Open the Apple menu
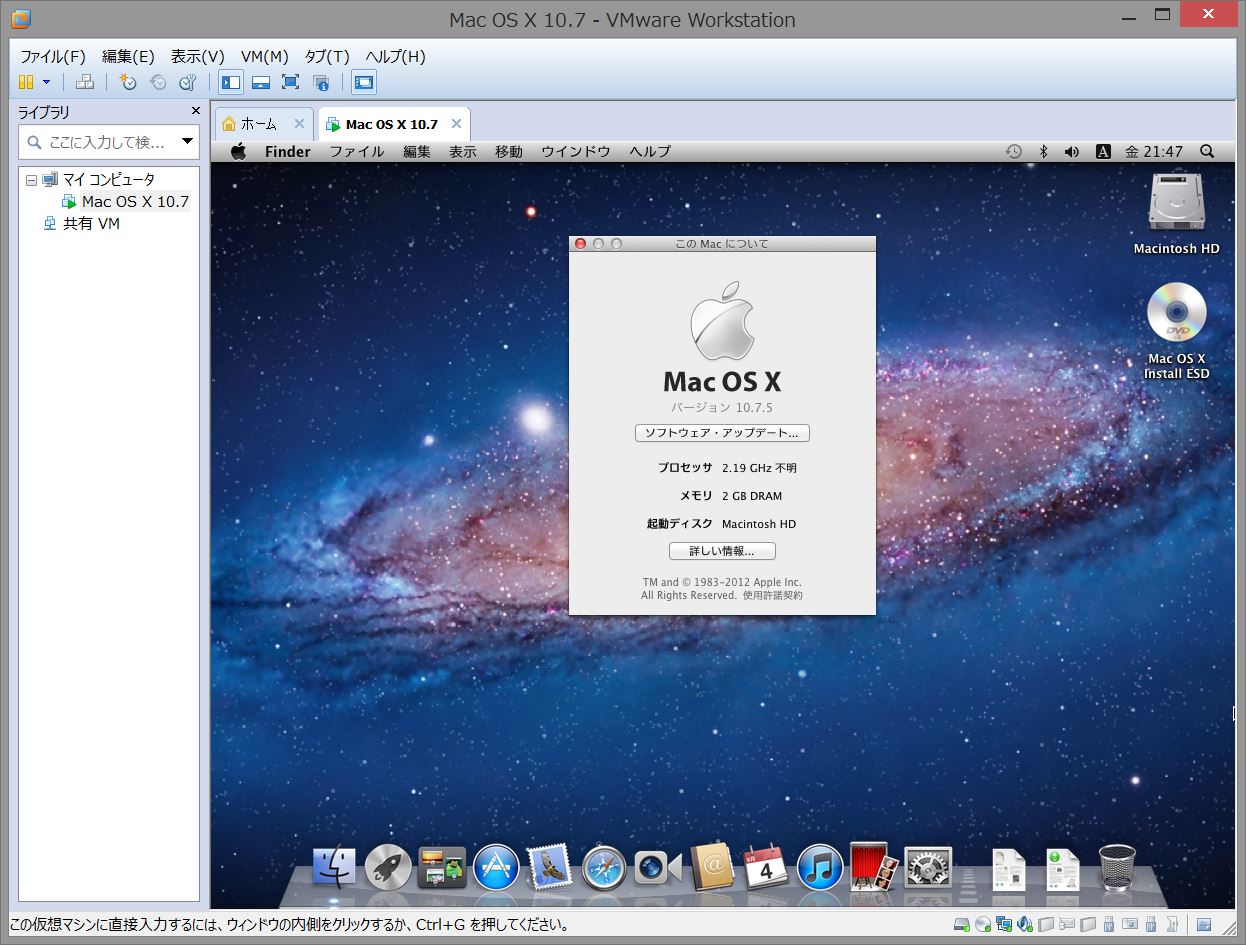The width and height of the screenshot is (1246, 945). click(238, 151)
